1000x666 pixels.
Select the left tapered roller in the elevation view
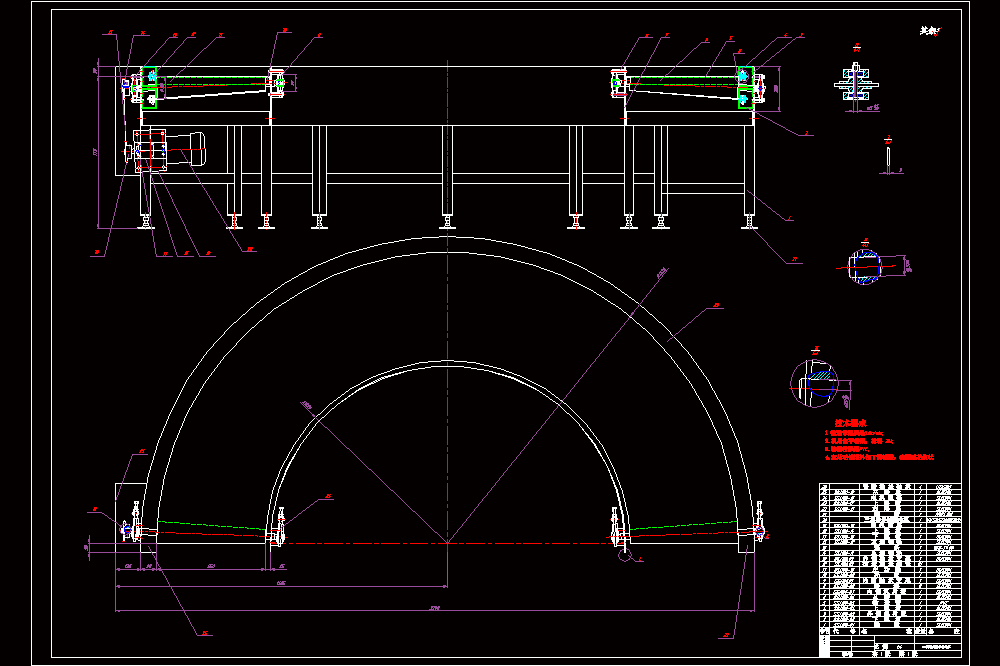[x=212, y=87]
